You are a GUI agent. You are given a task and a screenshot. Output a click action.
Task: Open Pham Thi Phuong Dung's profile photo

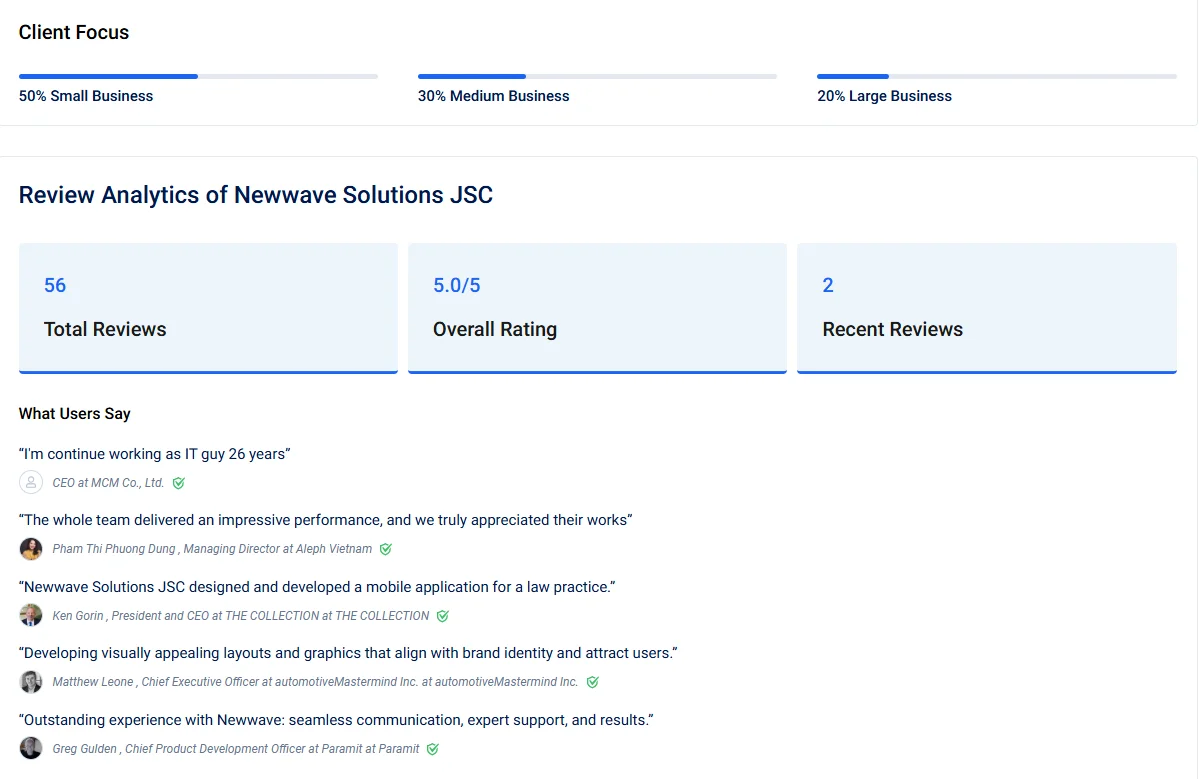(30, 549)
